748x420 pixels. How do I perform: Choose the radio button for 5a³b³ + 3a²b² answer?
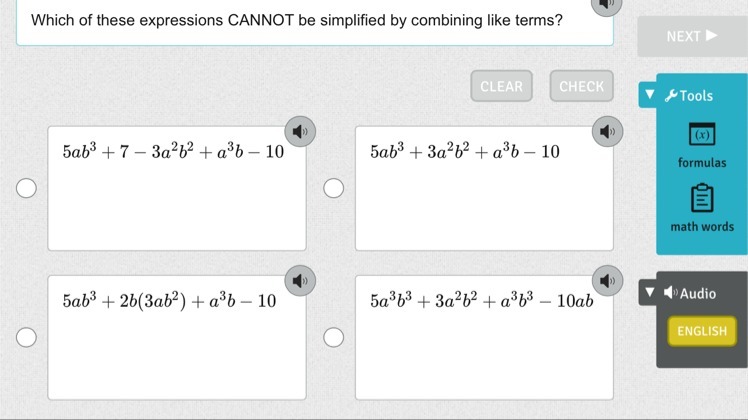tap(334, 337)
